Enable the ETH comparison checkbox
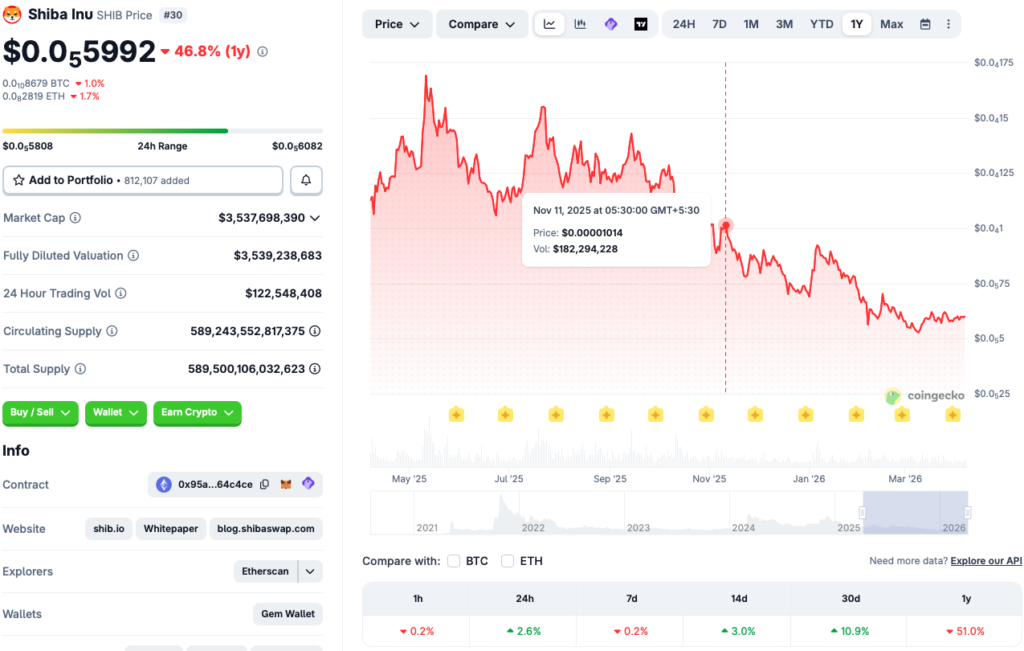1024x651 pixels. point(508,561)
